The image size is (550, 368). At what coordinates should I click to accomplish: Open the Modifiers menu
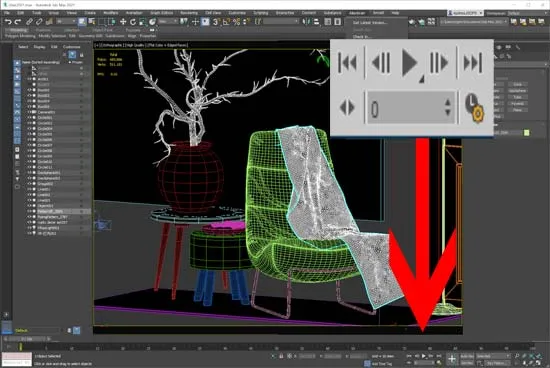[x=110, y=13]
